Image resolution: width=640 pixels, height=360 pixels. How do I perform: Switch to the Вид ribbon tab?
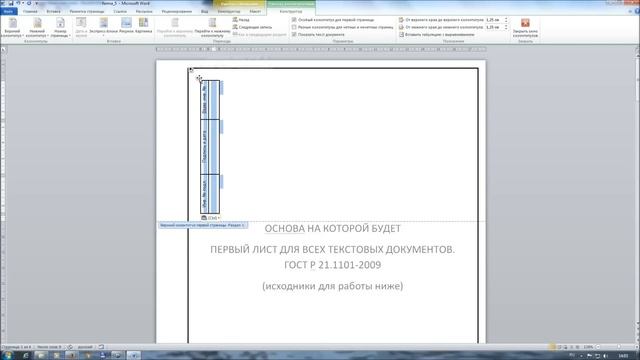pyautogui.click(x=204, y=11)
